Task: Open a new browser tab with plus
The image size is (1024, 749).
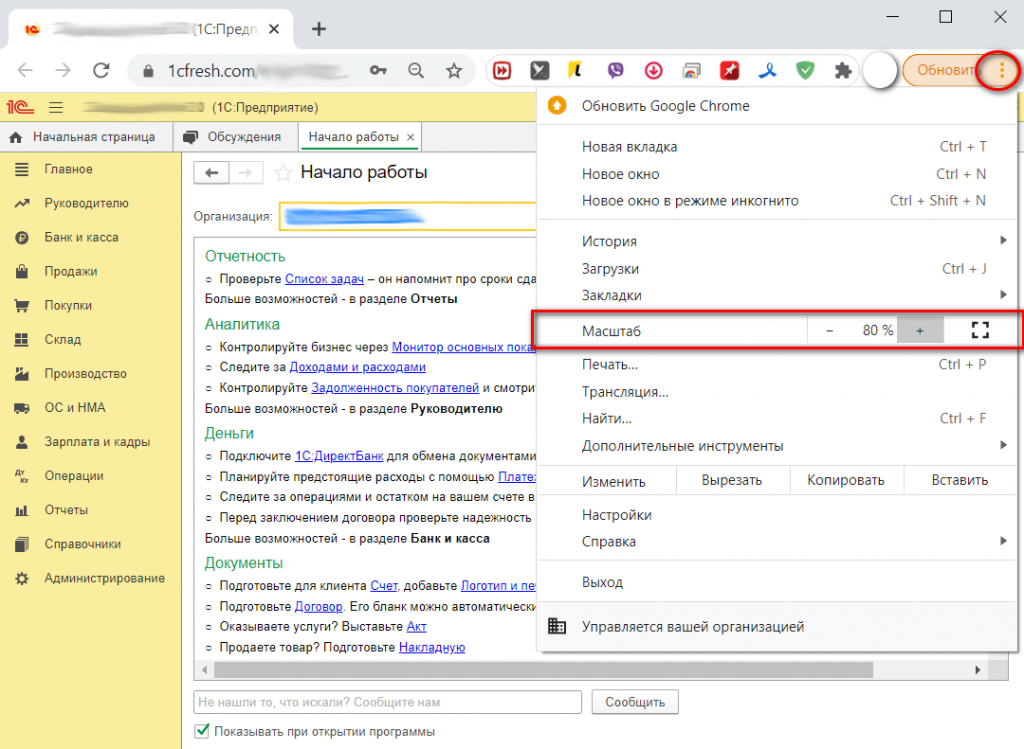Action: (319, 28)
